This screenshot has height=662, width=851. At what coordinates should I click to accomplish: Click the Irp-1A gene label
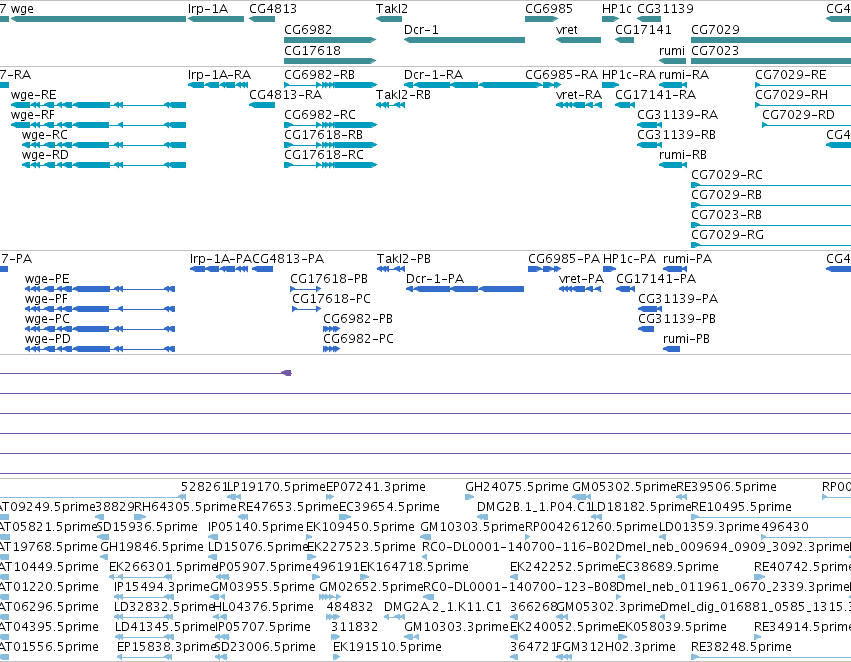point(208,9)
